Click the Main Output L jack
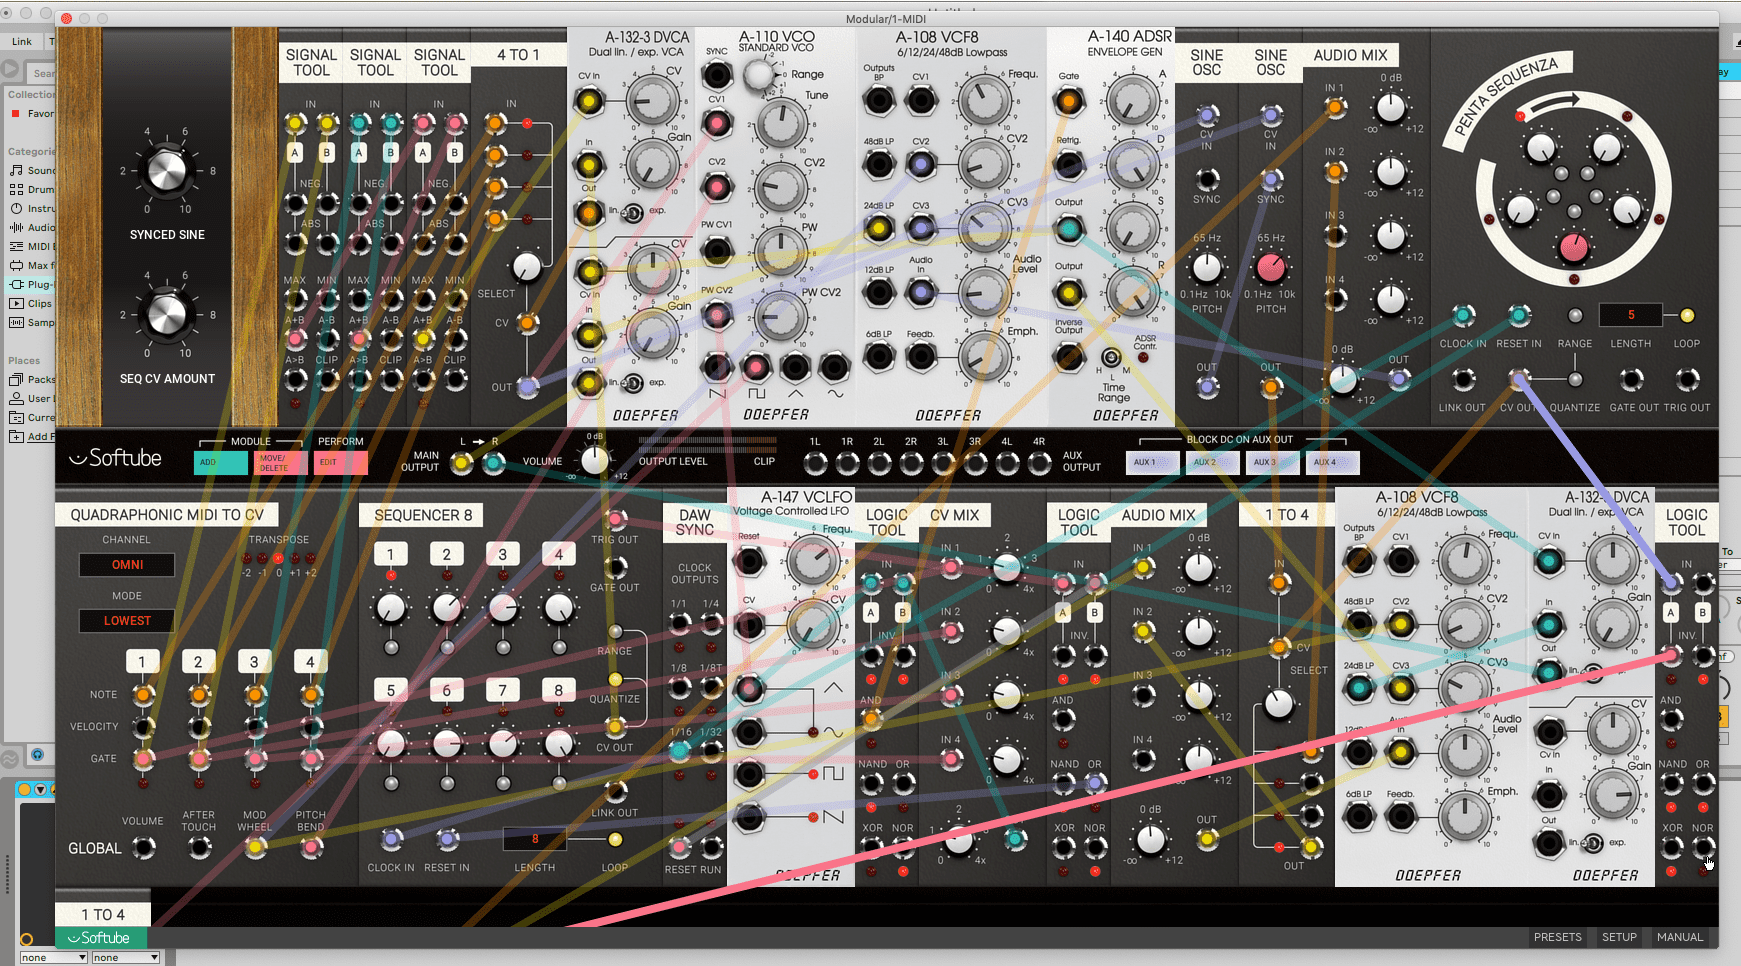 [x=461, y=463]
